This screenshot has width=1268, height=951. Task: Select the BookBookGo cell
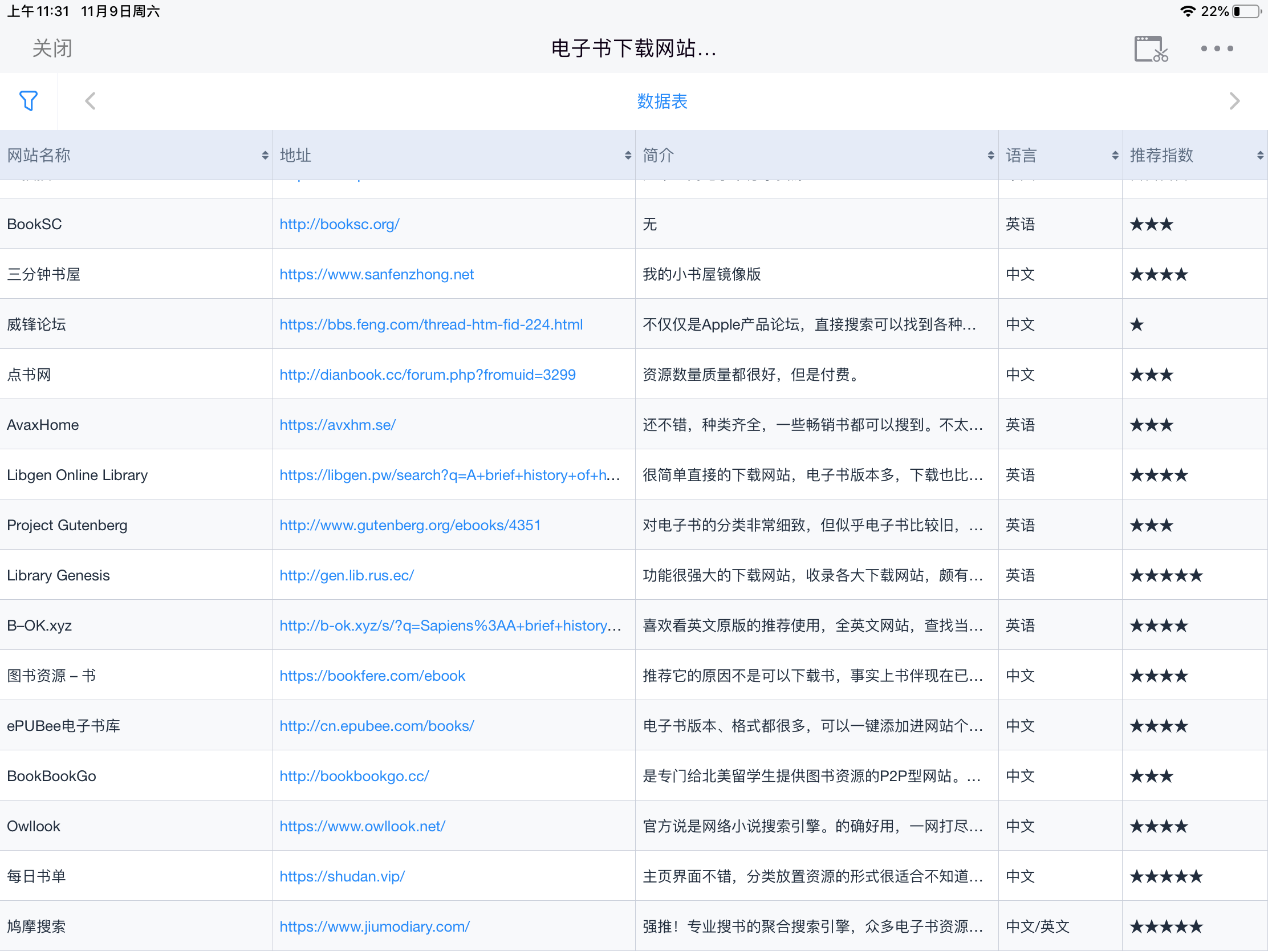click(x=136, y=776)
